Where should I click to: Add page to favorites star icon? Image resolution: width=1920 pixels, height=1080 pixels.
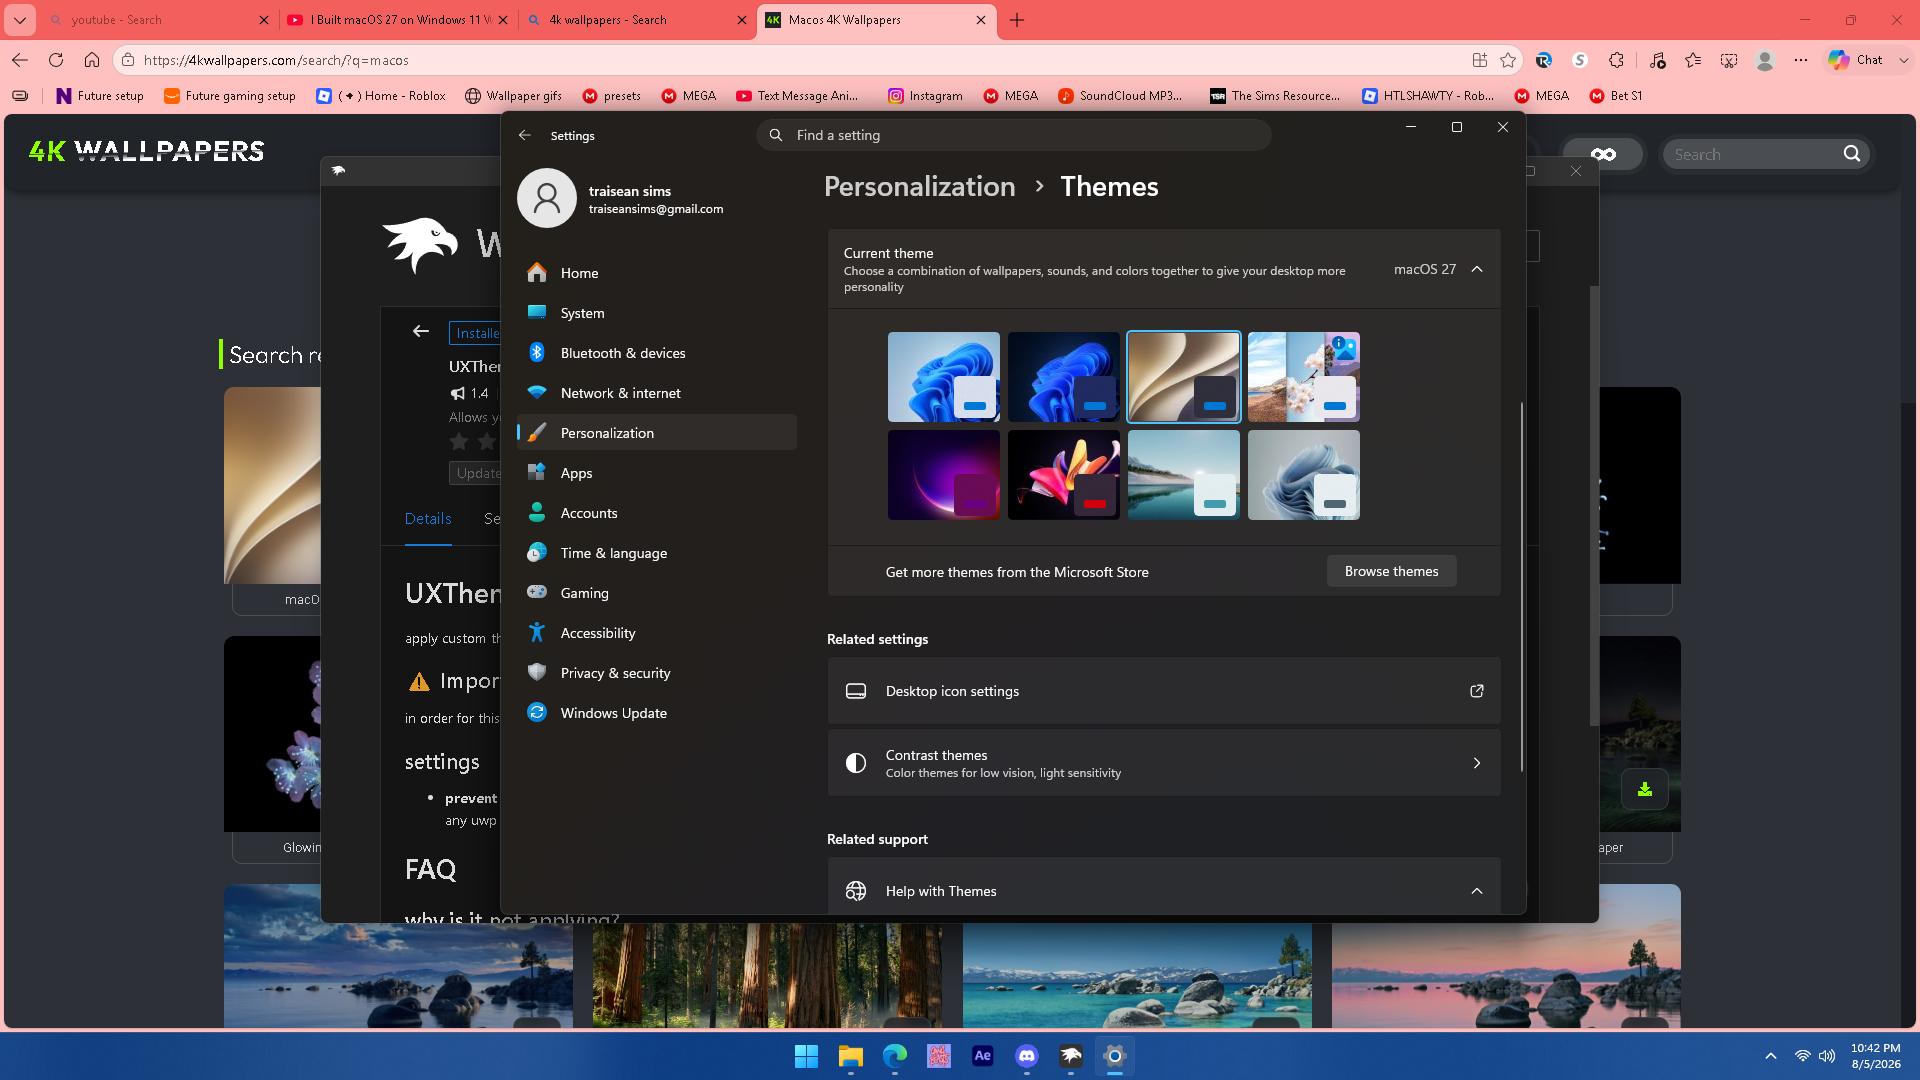[x=1508, y=60]
